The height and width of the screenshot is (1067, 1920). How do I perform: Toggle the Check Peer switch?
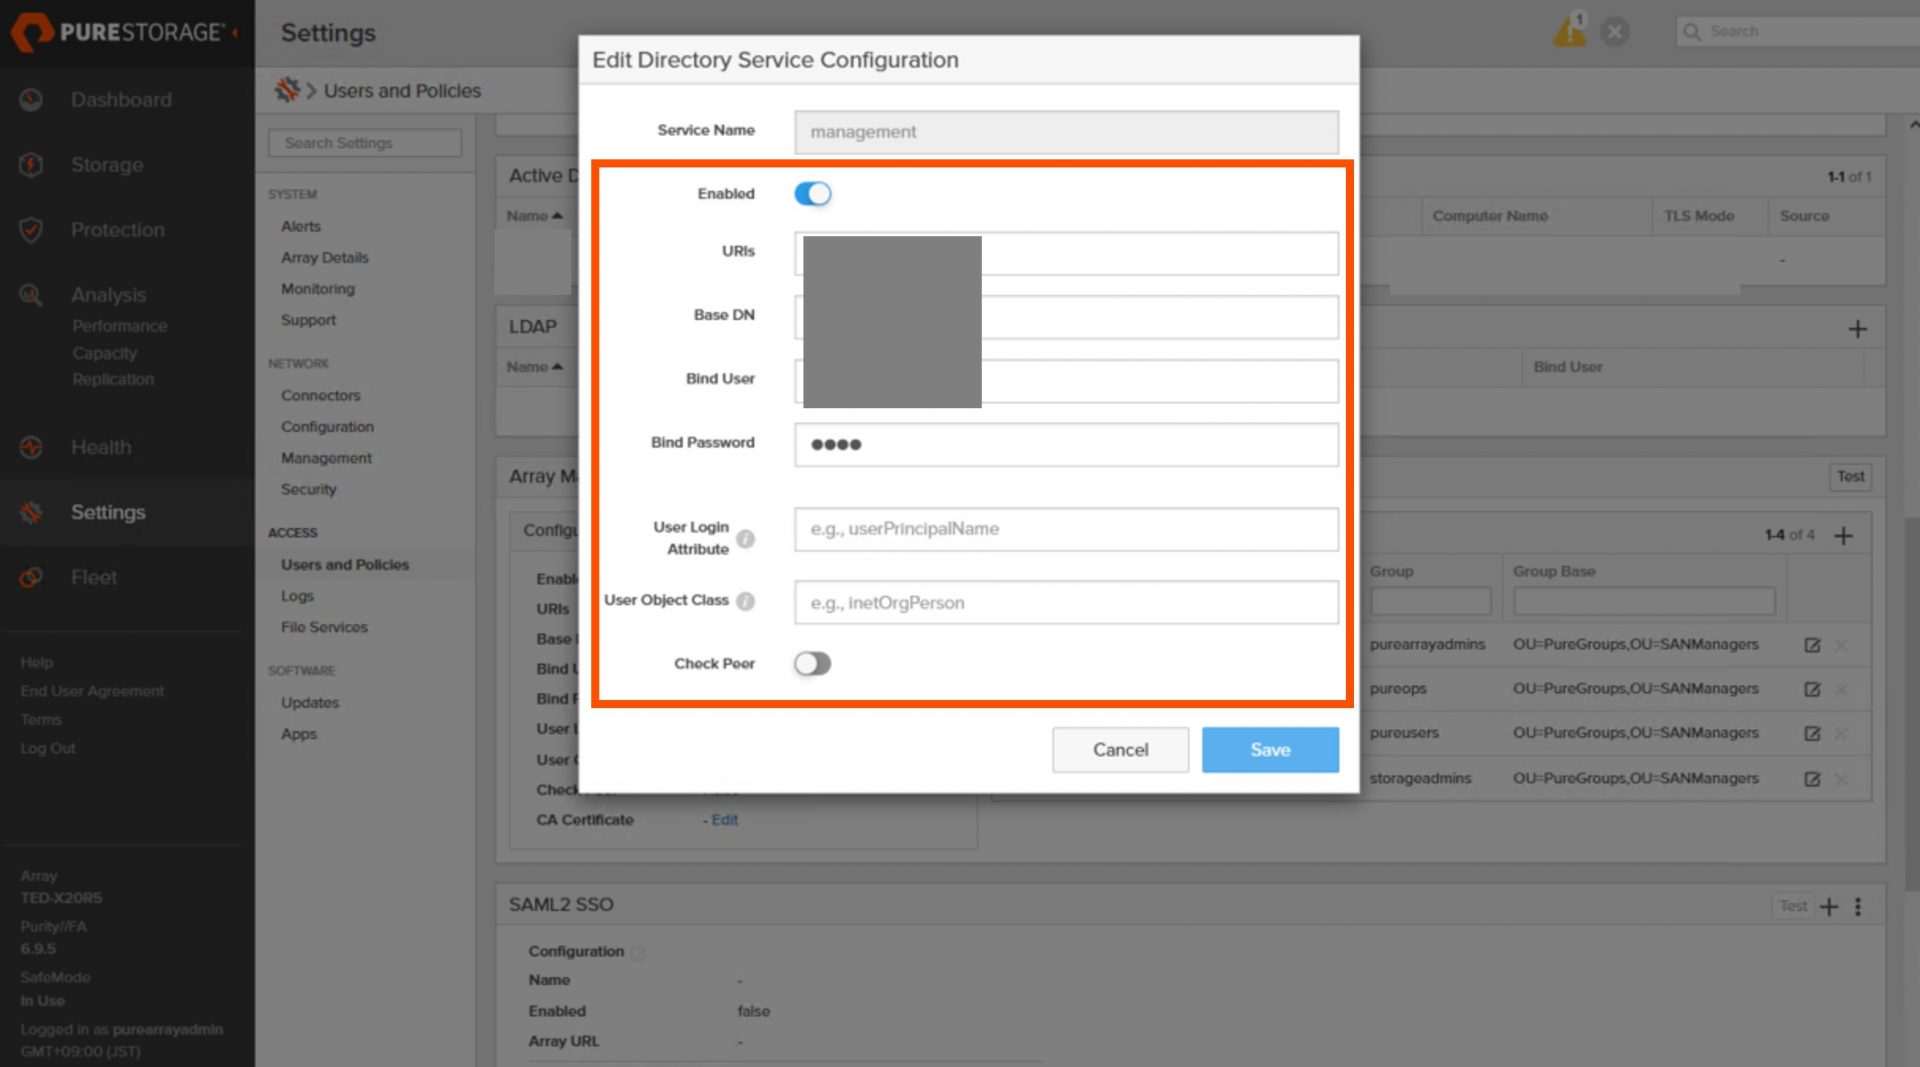pos(812,664)
